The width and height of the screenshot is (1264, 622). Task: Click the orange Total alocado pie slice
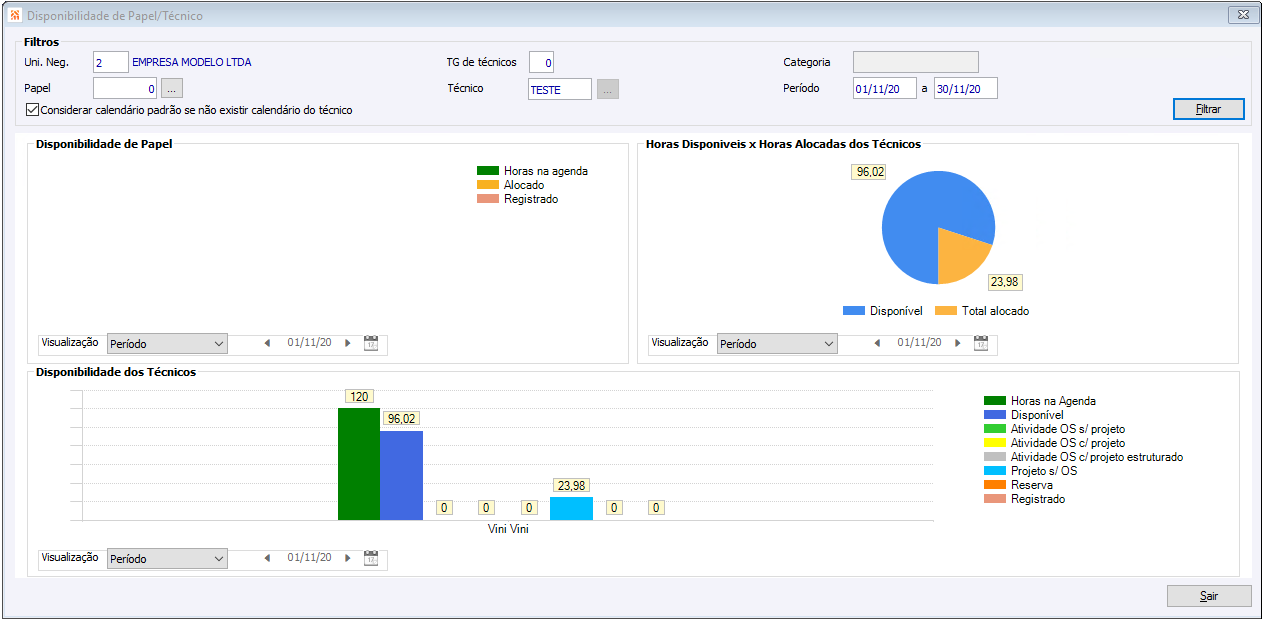click(960, 255)
